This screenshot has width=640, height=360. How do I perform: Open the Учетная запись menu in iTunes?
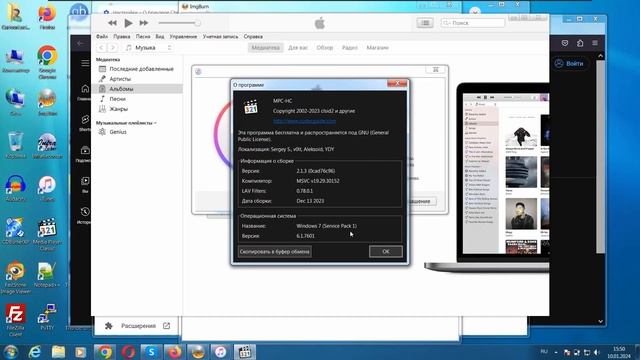[x=220, y=36]
